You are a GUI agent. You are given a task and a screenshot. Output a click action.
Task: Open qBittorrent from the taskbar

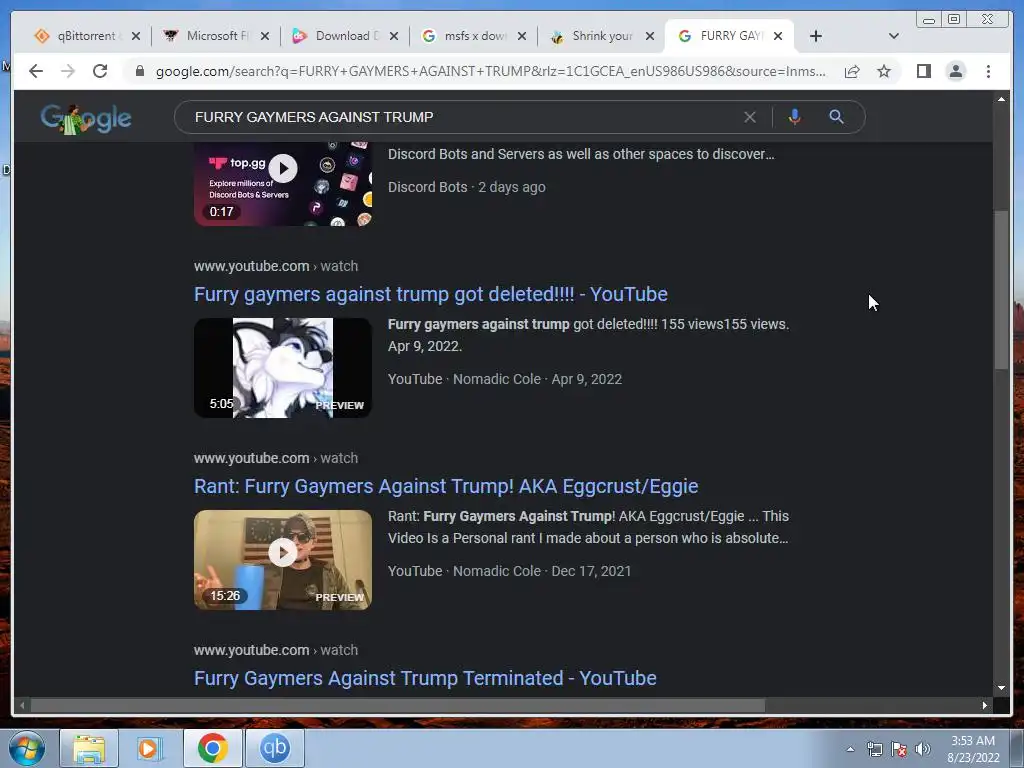coord(274,748)
